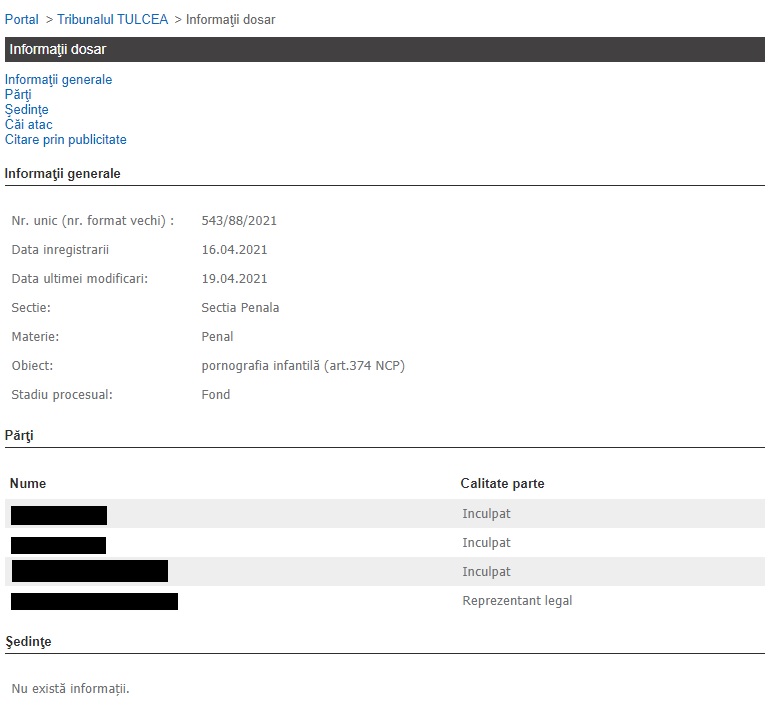Click the case number 543/88/2021
This screenshot has width=775, height=715.
click(238, 221)
